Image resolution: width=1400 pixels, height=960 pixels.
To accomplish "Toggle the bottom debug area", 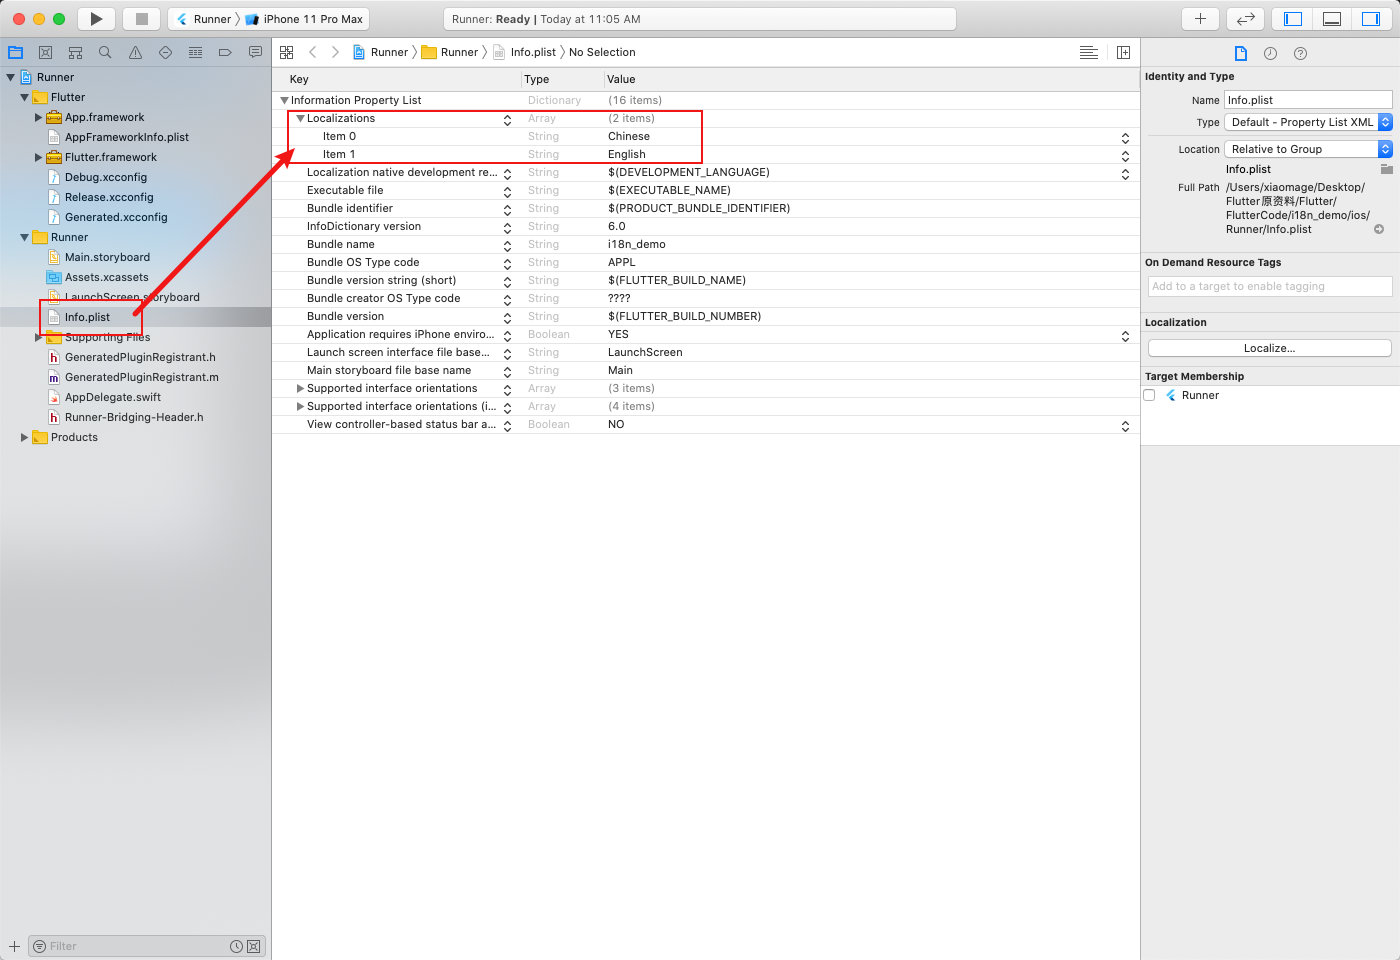I will (1332, 19).
